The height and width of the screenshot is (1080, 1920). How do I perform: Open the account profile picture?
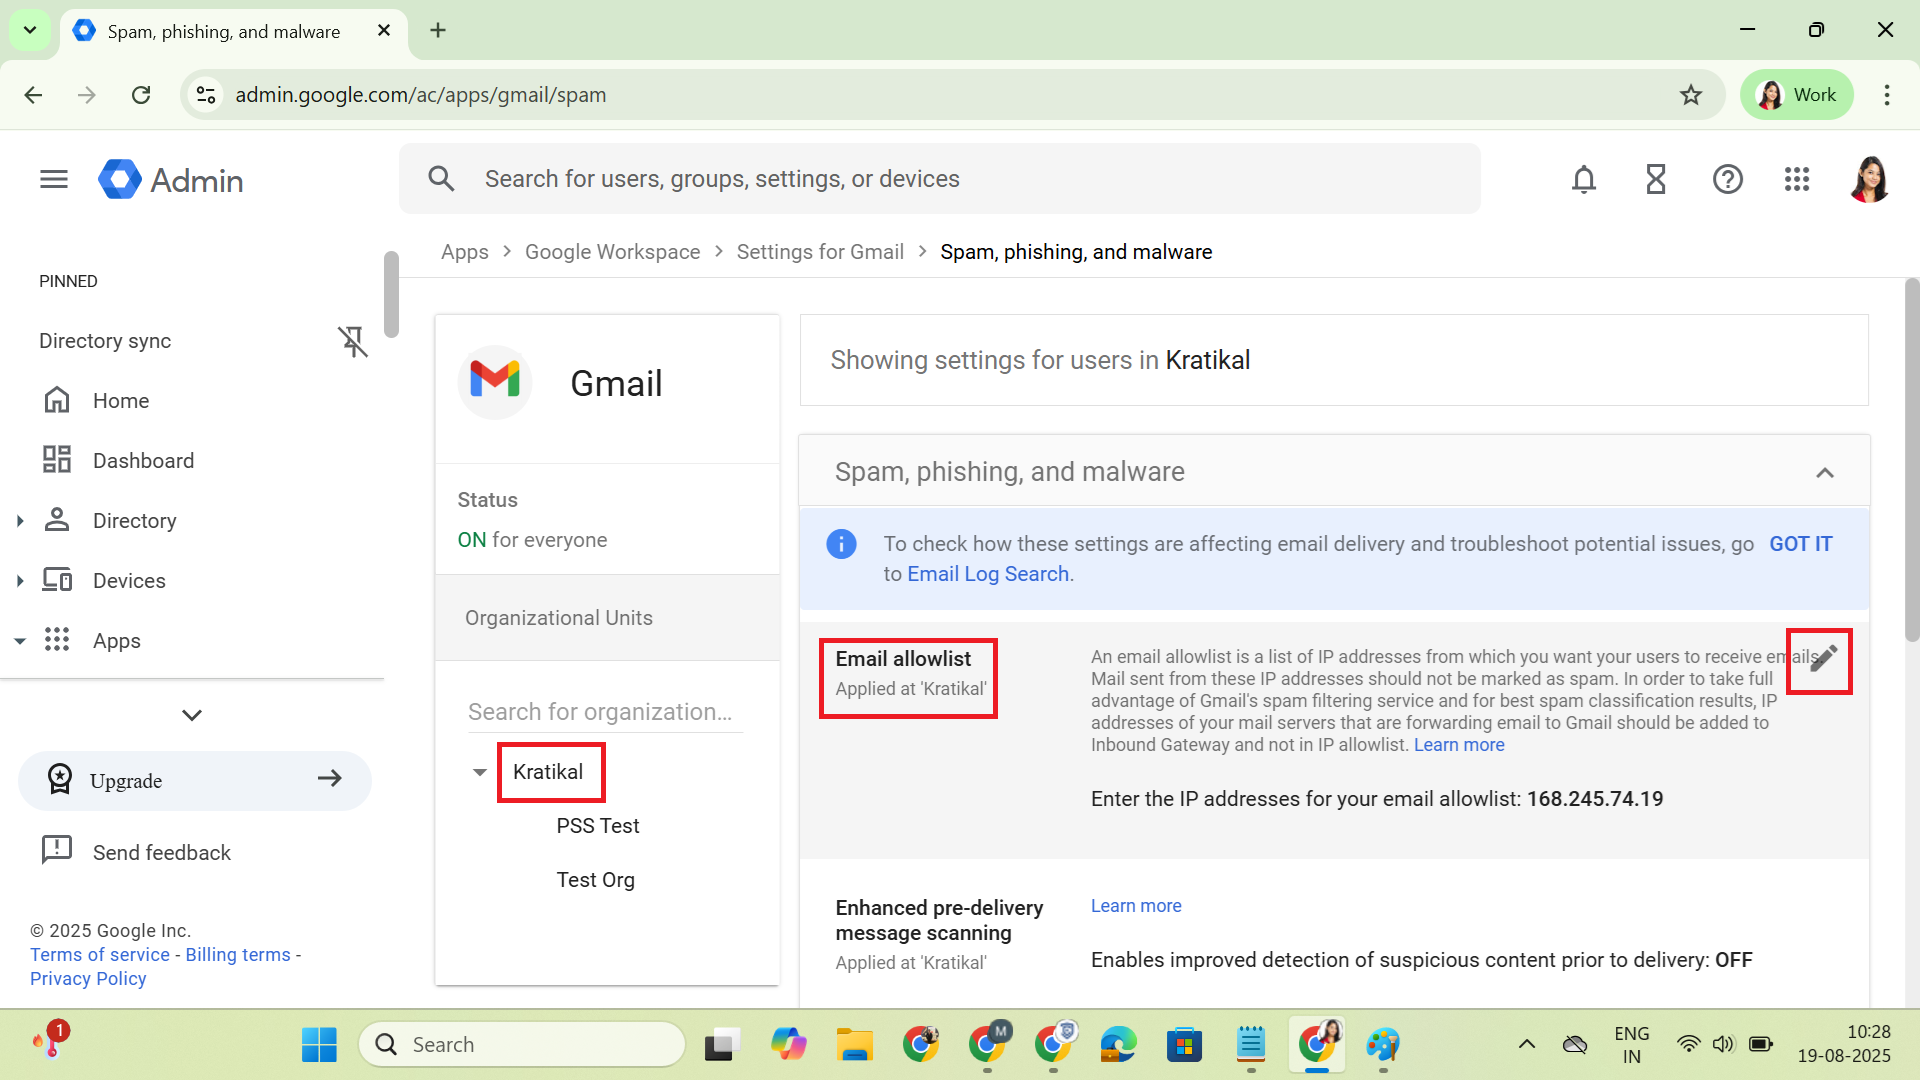(x=1869, y=179)
